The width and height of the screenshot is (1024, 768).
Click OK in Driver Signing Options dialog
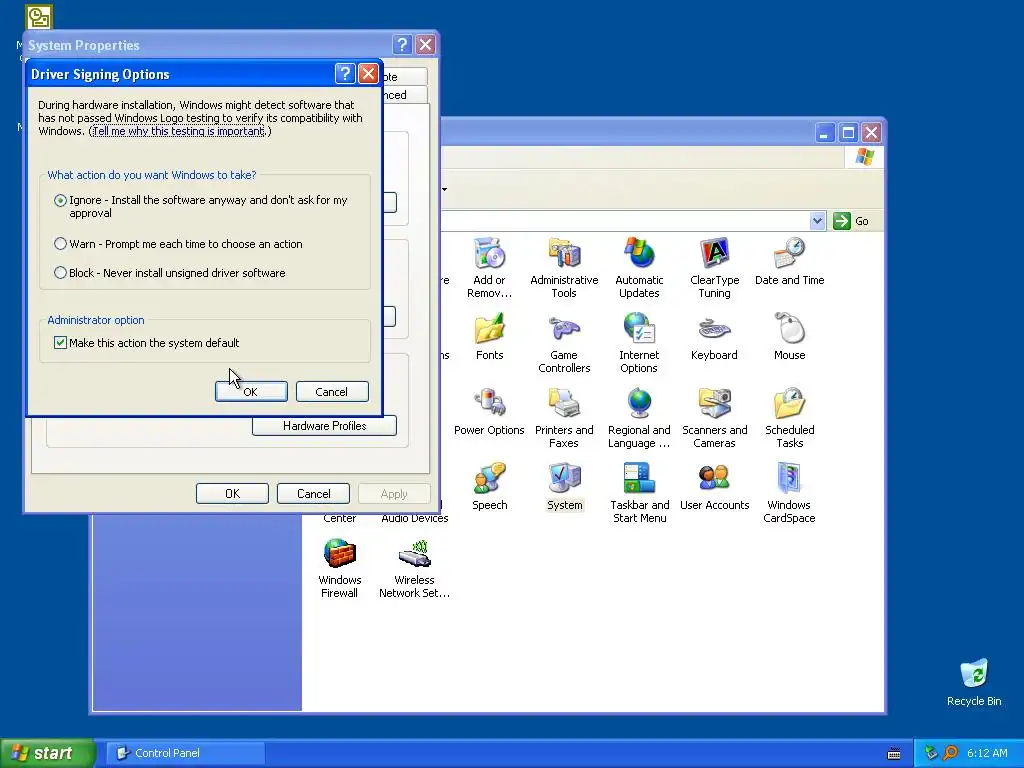251,392
